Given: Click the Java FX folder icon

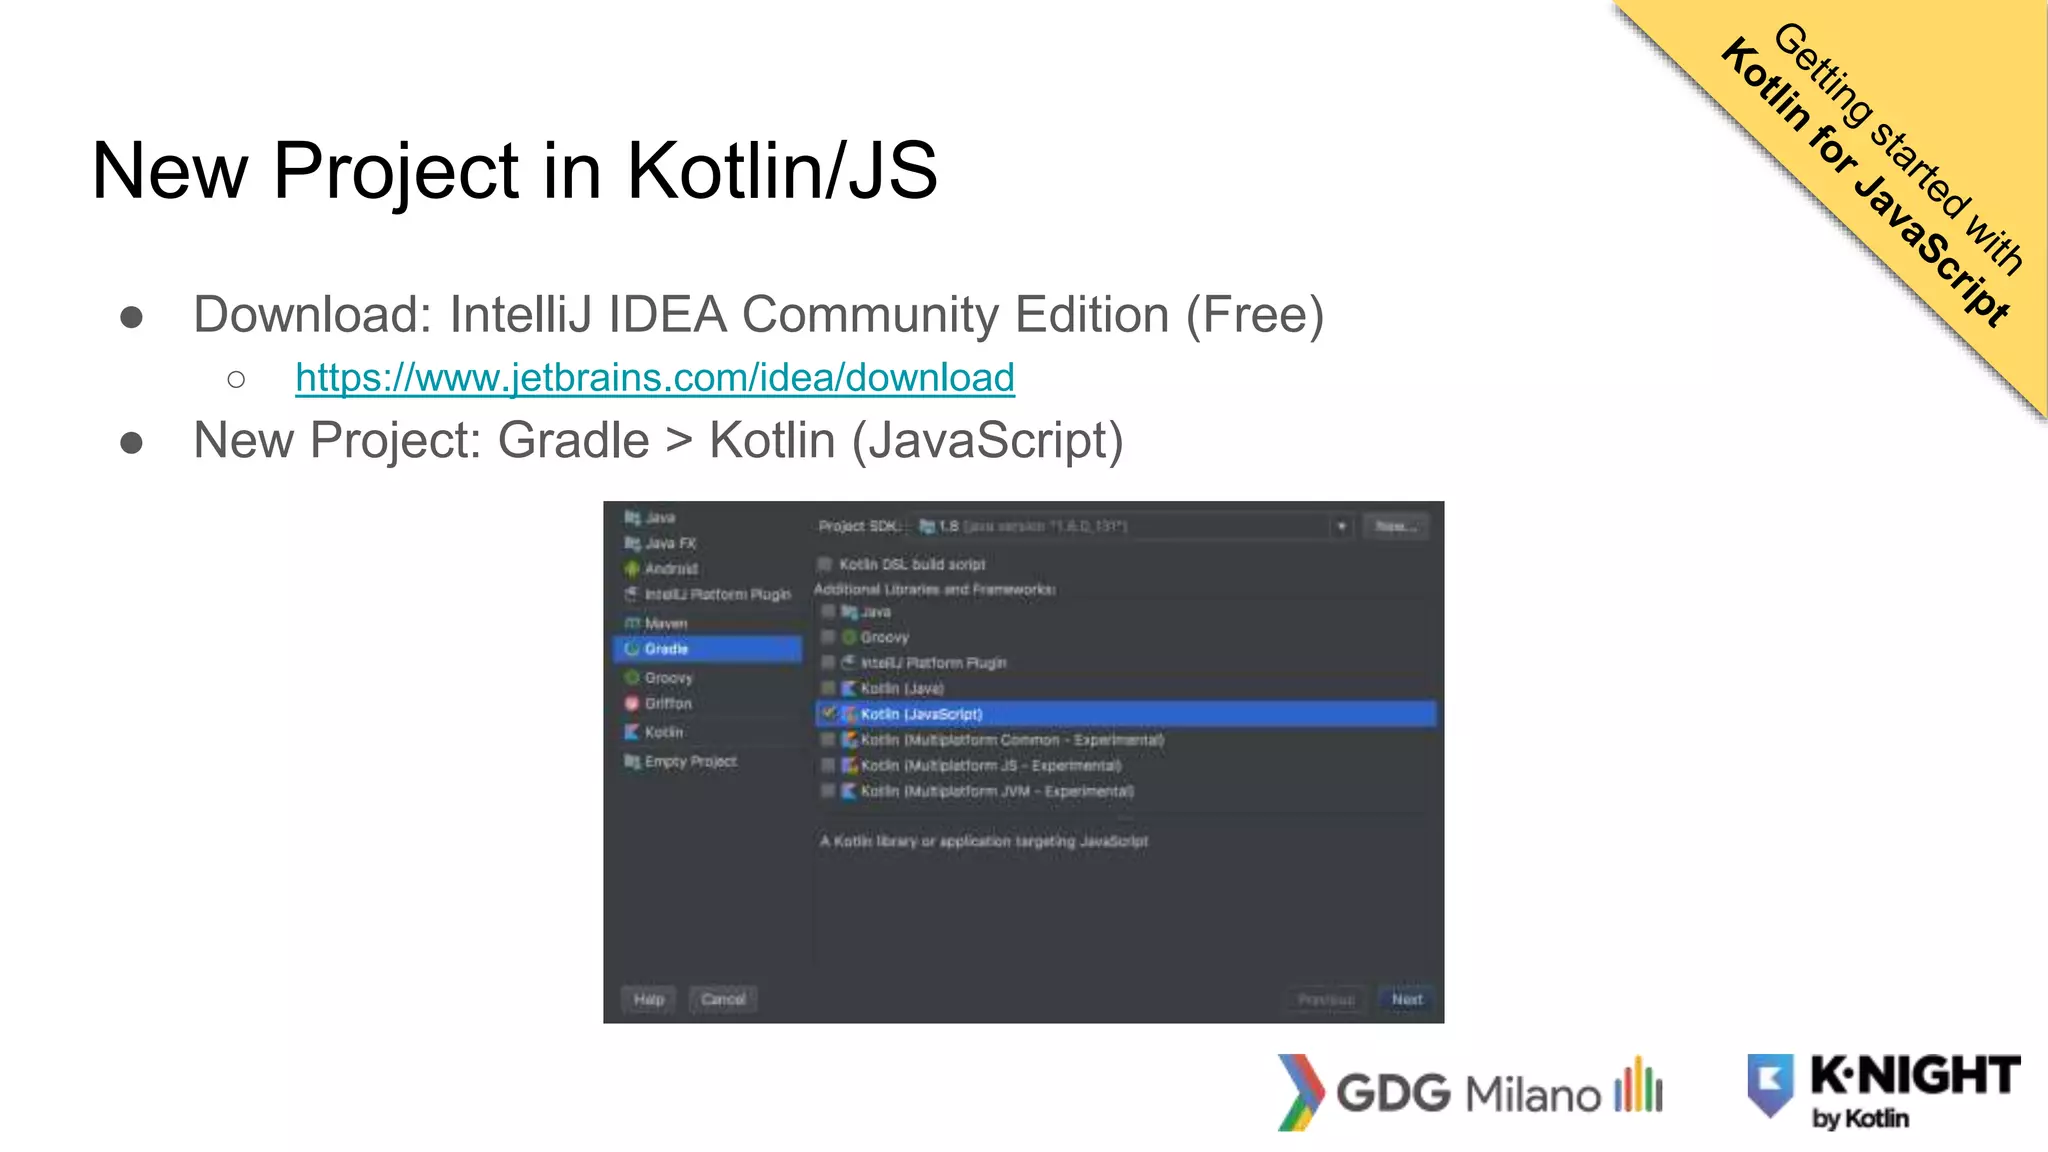Looking at the screenshot, I should tap(632, 543).
